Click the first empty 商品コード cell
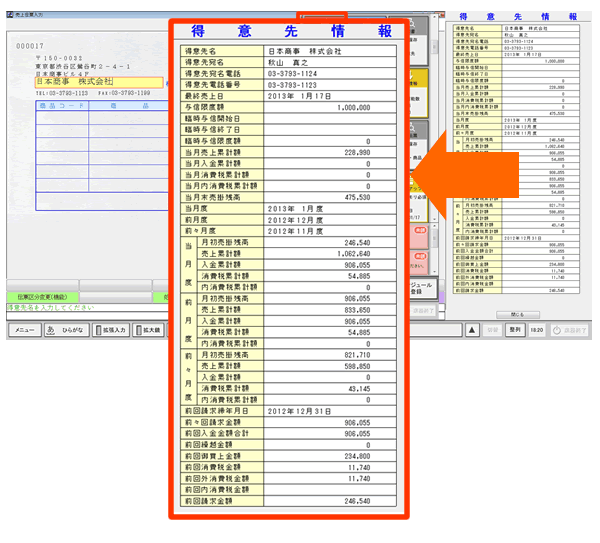The height and width of the screenshot is (543, 600). pyautogui.click(x=61, y=118)
